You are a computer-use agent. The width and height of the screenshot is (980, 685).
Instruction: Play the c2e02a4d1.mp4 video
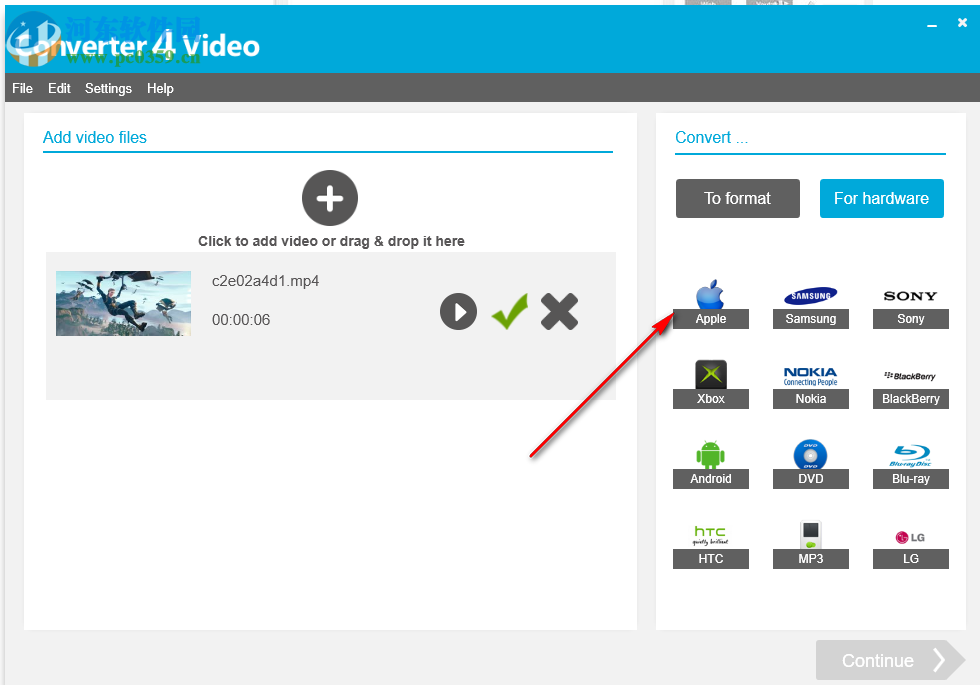pos(458,311)
